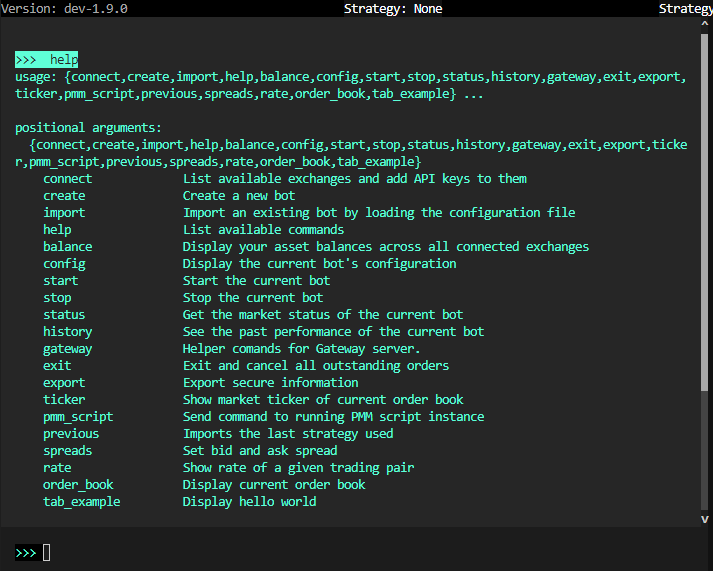Click the 'order_book' command entry

pos(78,485)
